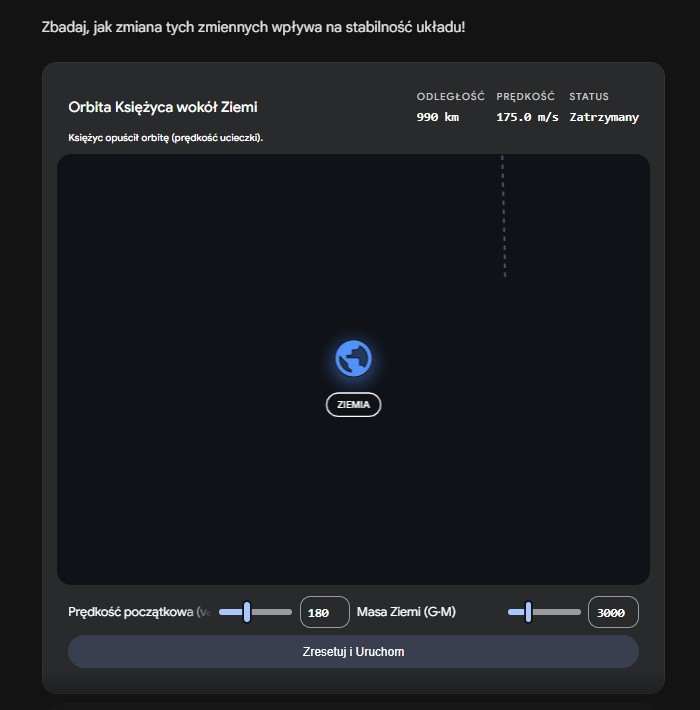This screenshot has height=710, width=700.
Task: Click the Zbadaj intro text above the panel
Action: pyautogui.click(x=253, y=26)
